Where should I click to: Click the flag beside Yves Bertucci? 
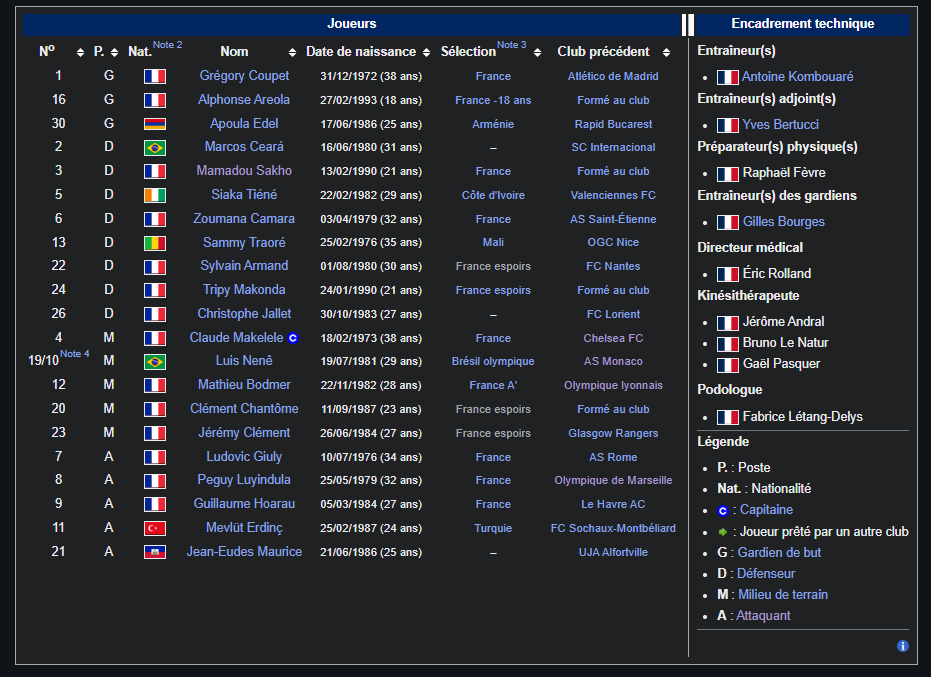tap(727, 125)
